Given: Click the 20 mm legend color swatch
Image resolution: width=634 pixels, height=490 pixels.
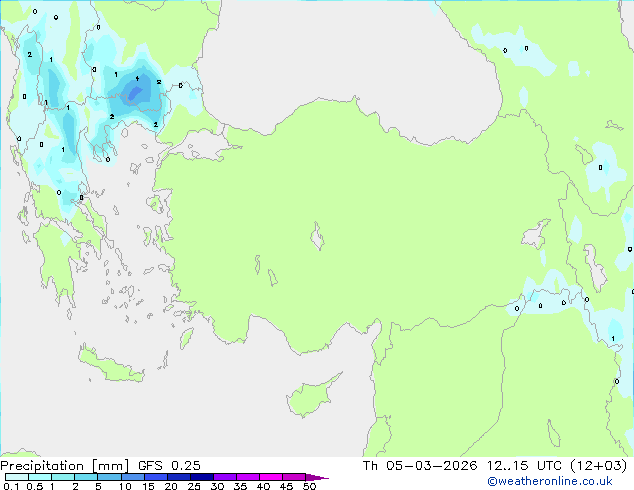Looking at the screenshot, I should coord(178,477).
